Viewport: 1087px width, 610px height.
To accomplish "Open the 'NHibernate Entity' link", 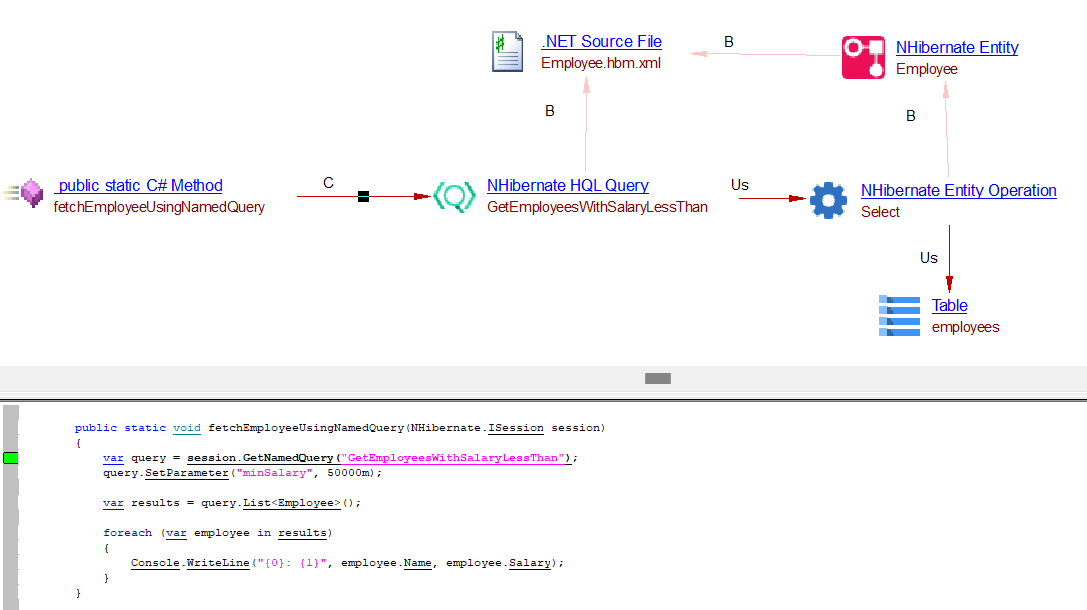I will [956, 48].
